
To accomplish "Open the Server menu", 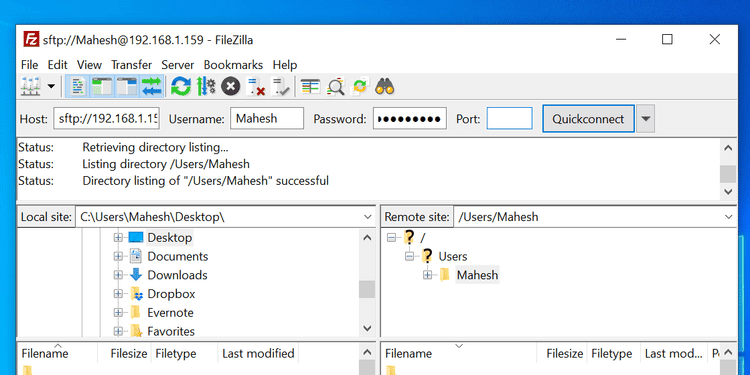I will tap(177, 65).
